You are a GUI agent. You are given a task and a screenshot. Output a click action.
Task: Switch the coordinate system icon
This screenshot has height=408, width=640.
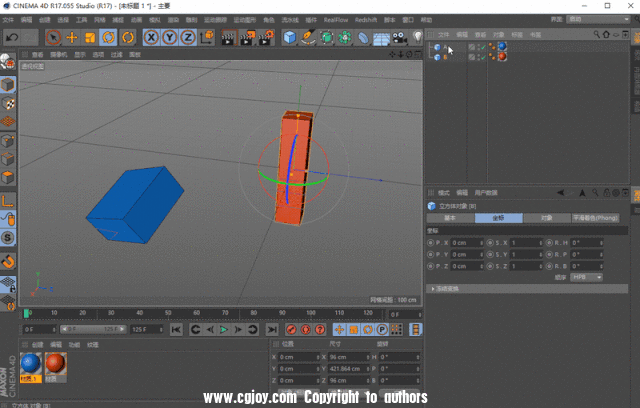tap(207, 38)
